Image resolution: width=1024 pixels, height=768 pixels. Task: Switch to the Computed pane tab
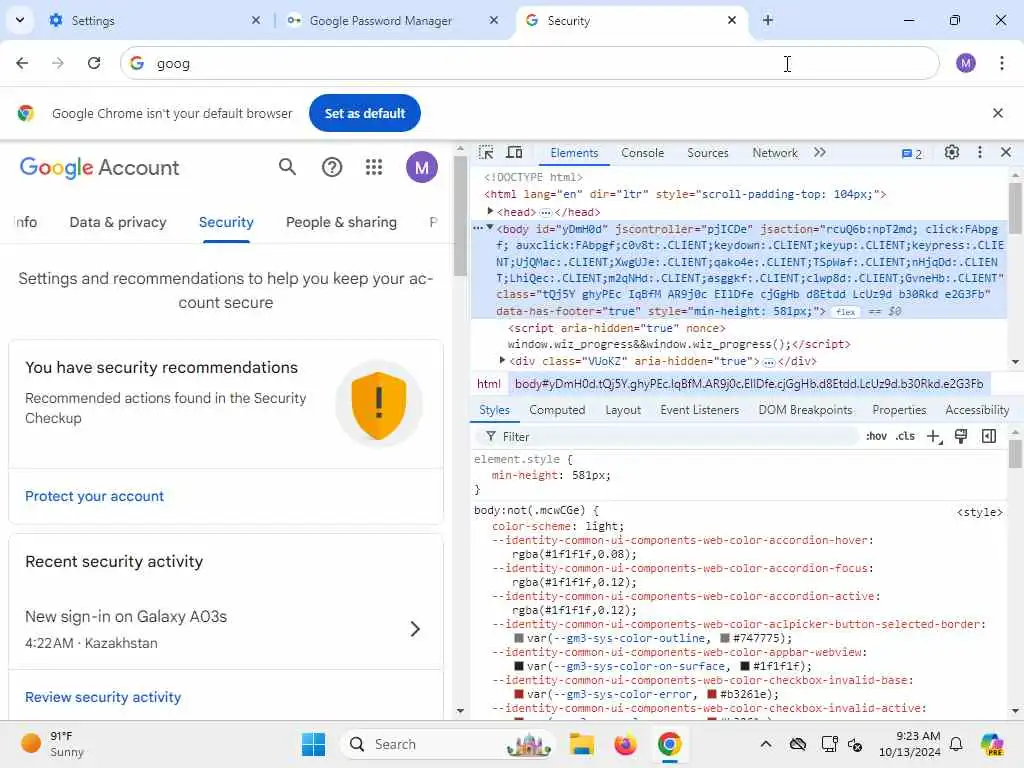click(x=557, y=410)
